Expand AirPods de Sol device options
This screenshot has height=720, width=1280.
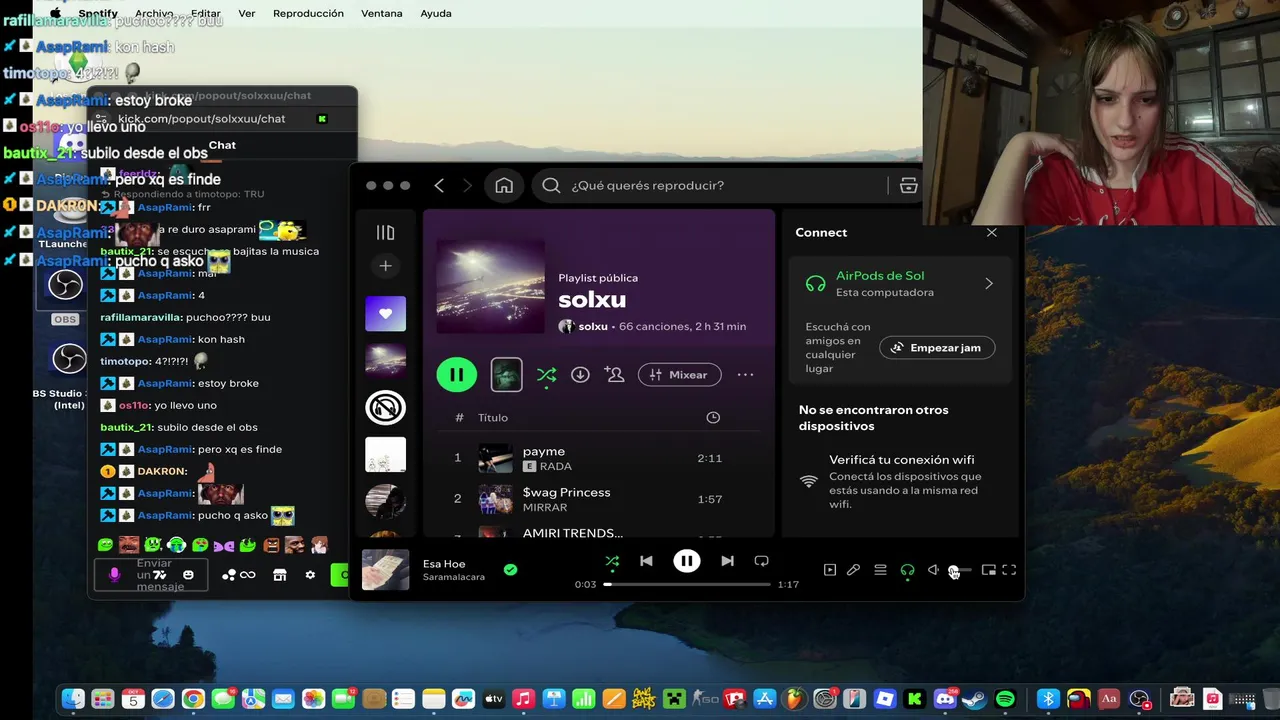989,284
